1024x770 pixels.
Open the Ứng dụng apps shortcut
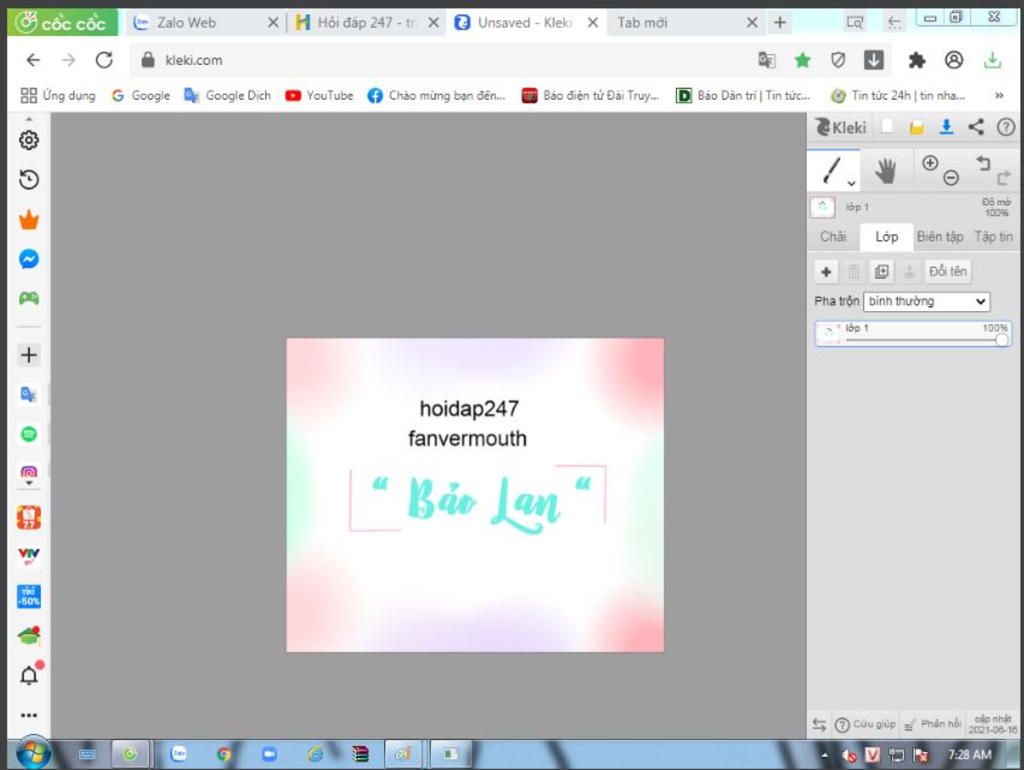click(57, 95)
